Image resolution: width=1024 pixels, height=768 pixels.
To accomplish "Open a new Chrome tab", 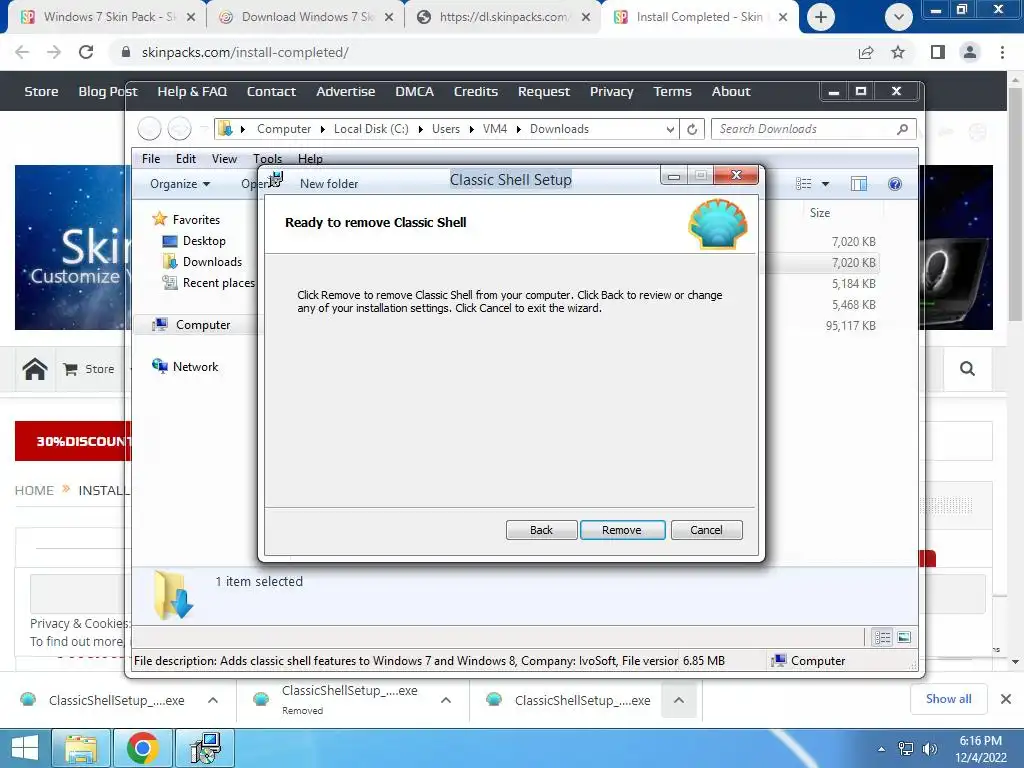I will tap(821, 17).
